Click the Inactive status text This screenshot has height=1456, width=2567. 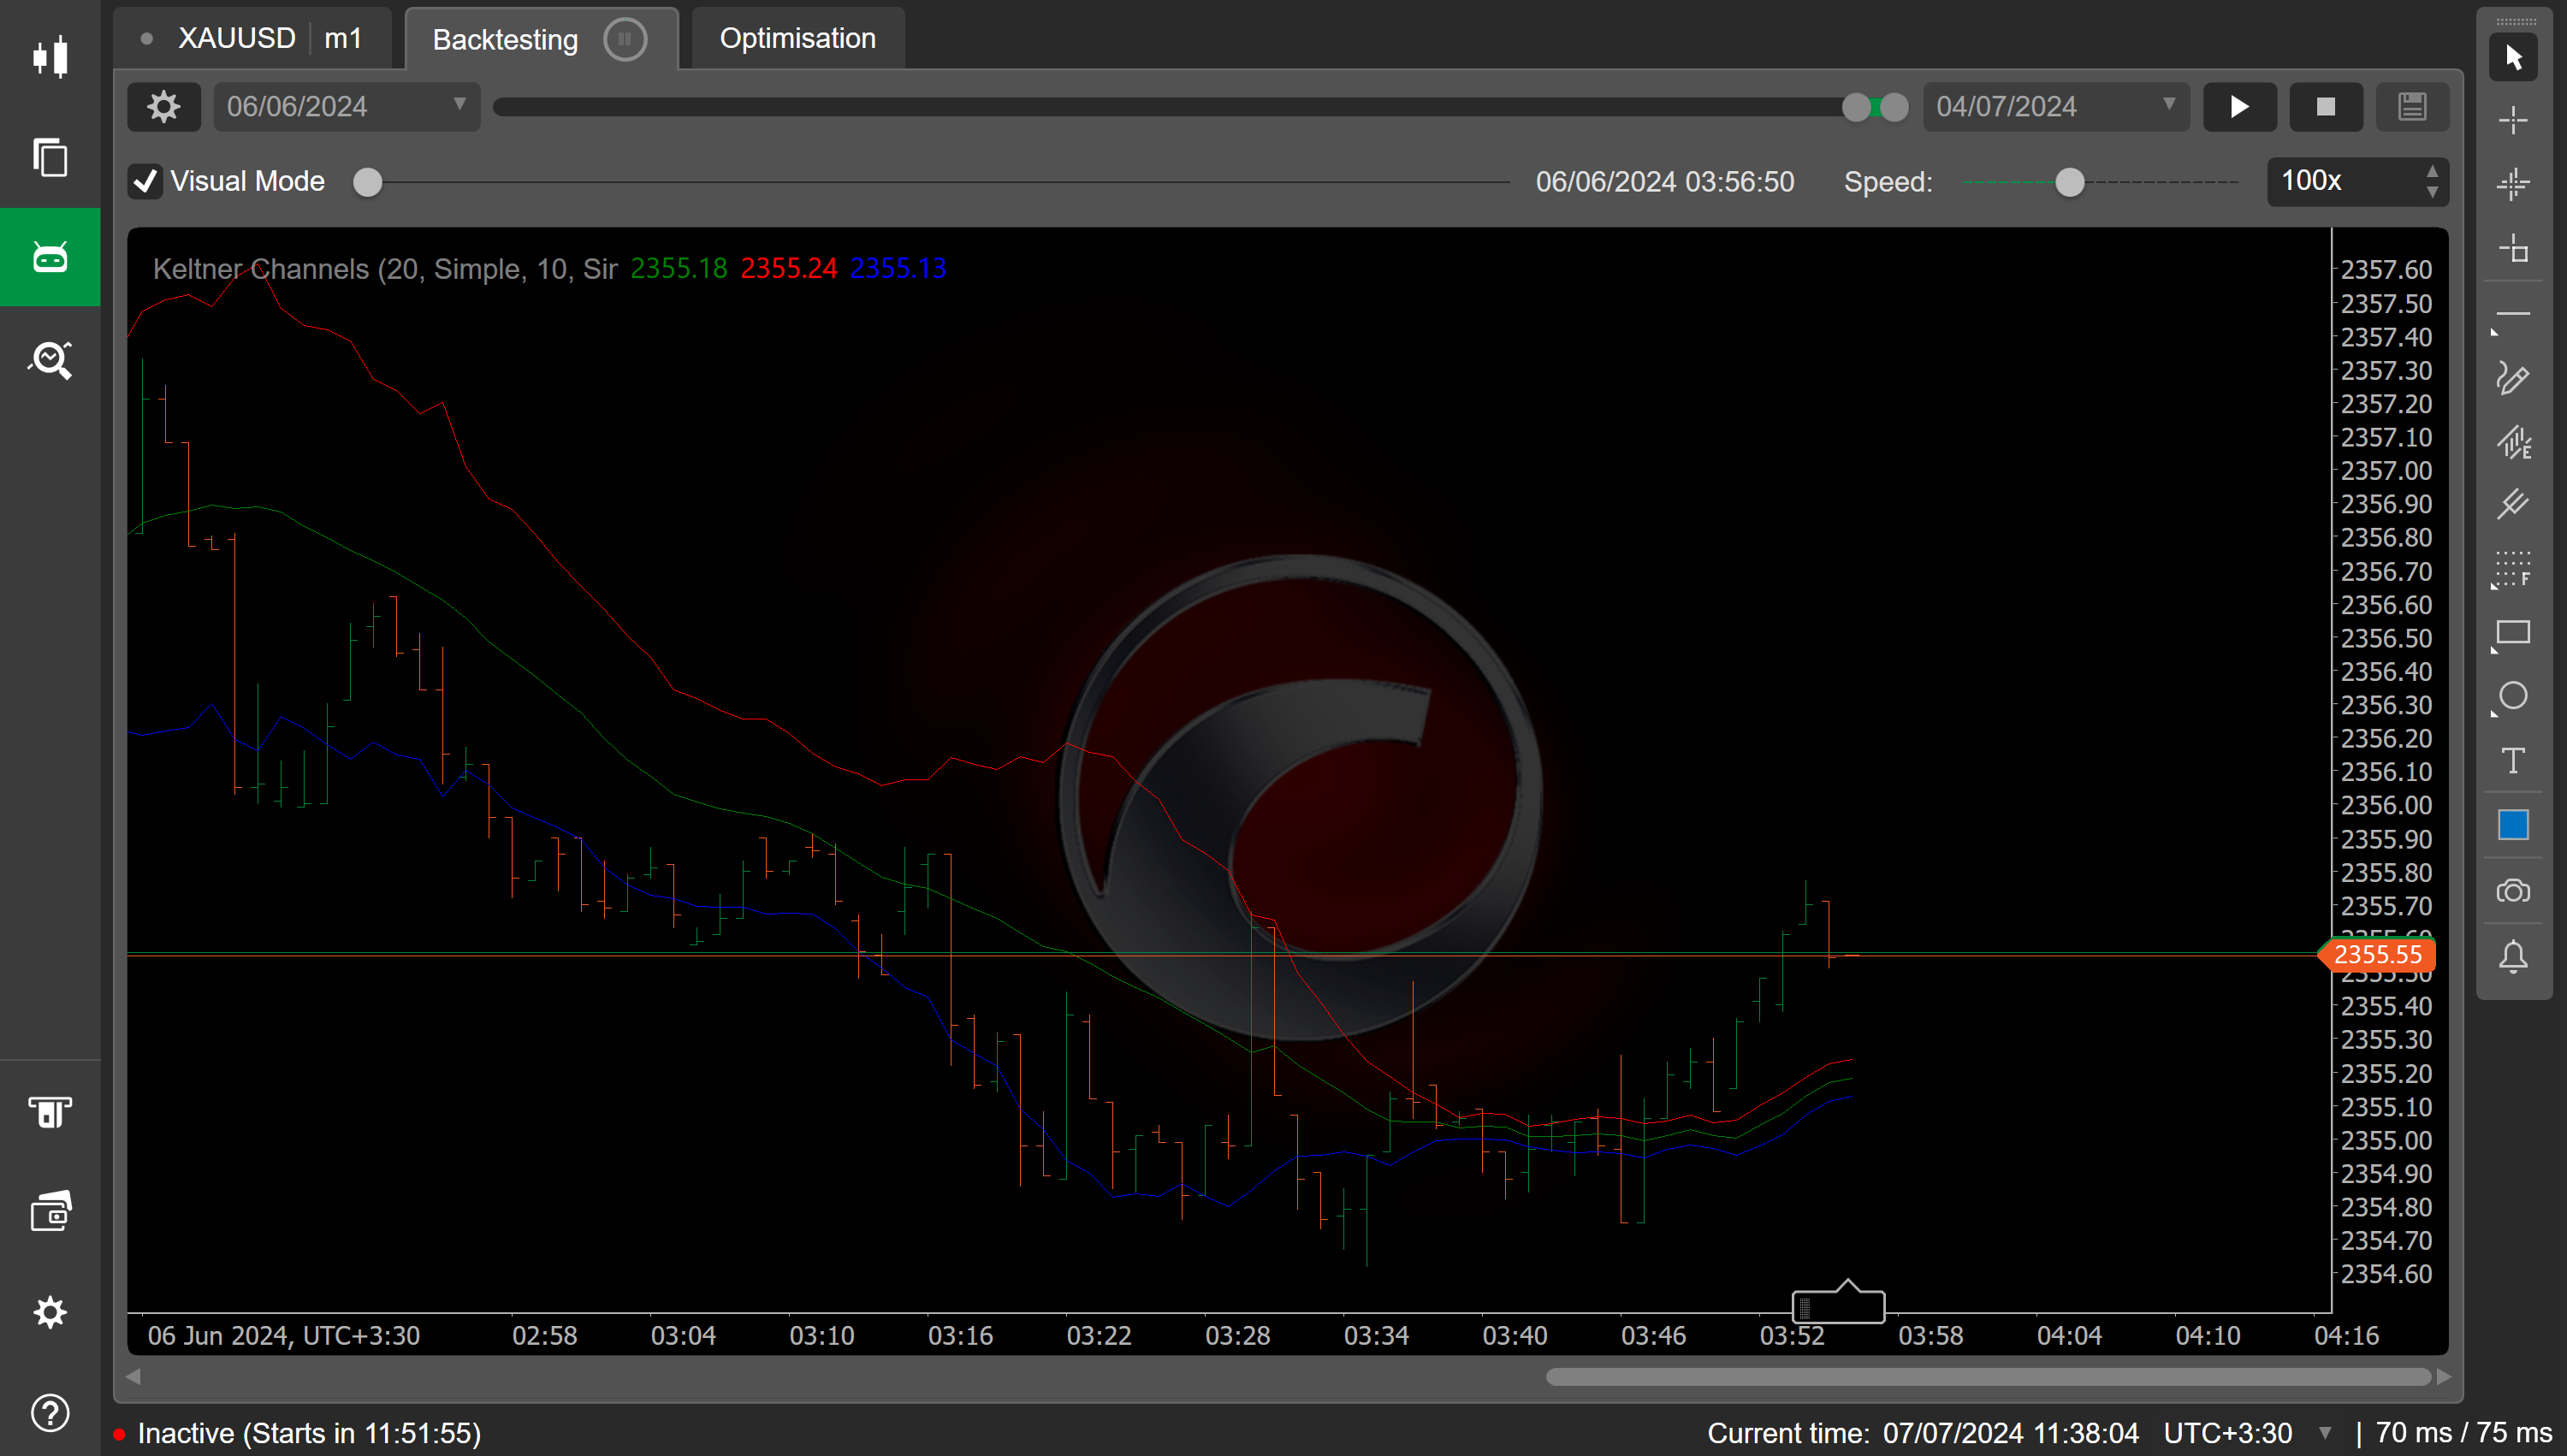click(x=308, y=1433)
